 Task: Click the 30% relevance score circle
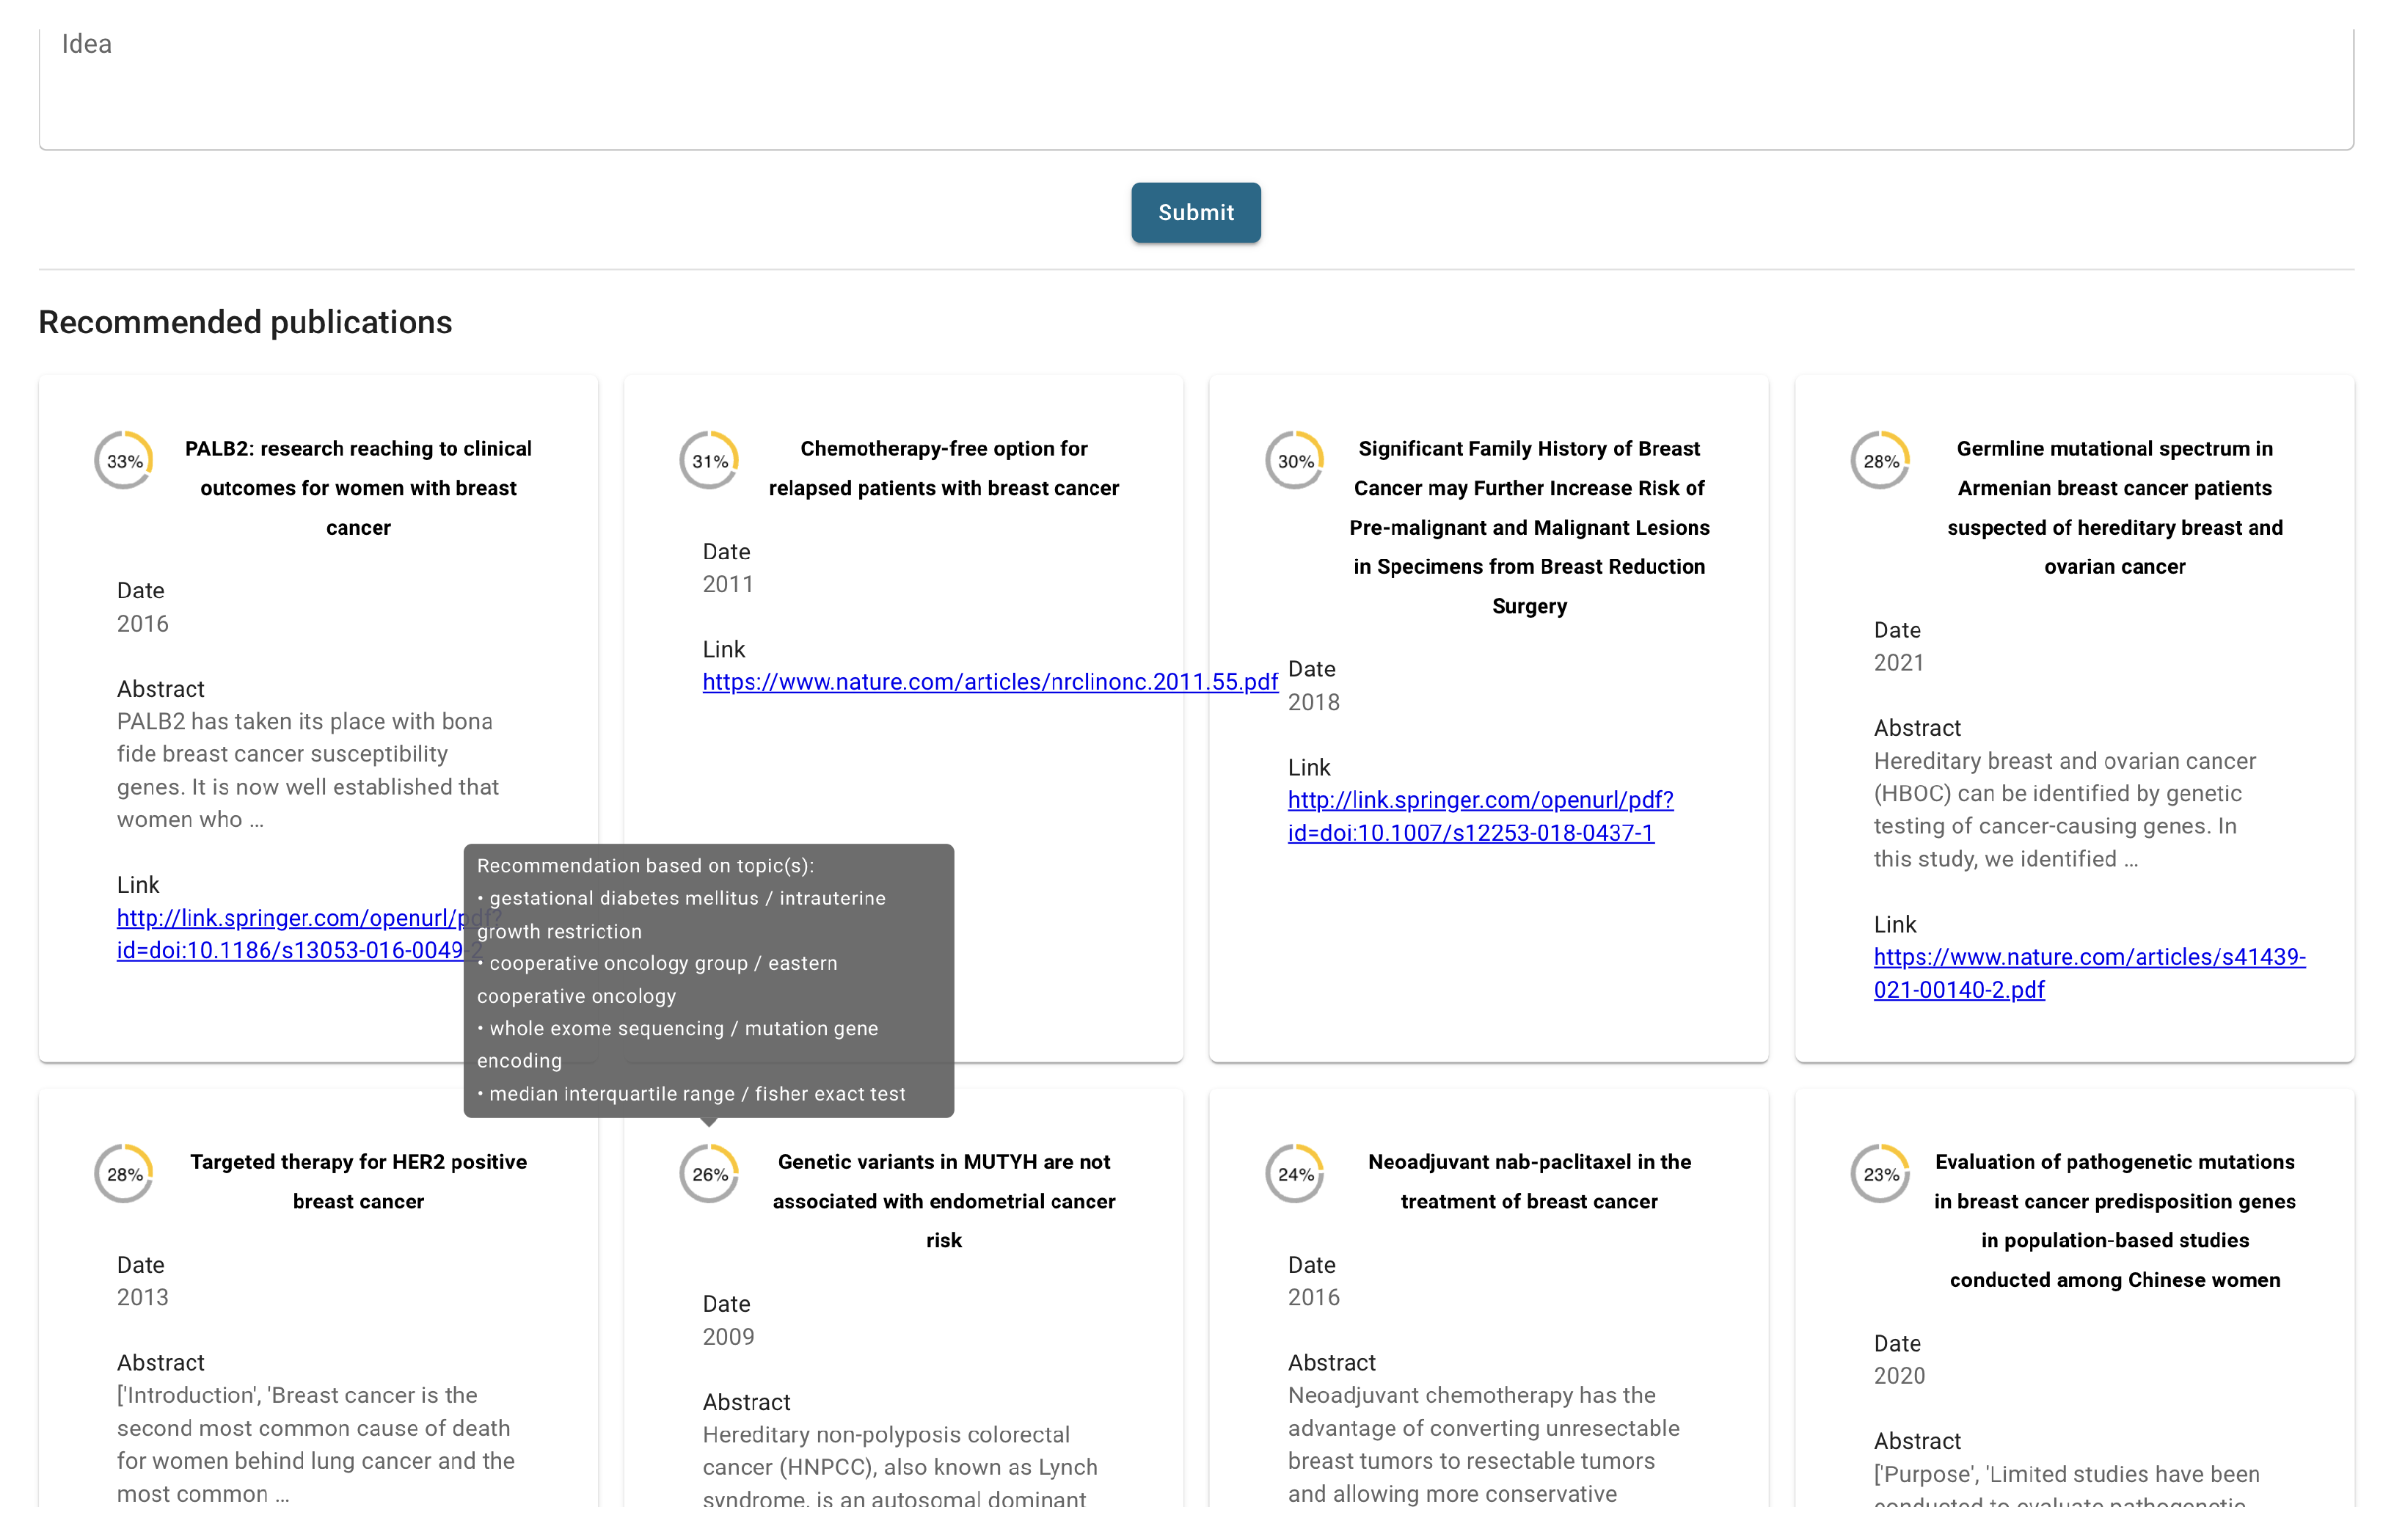point(1295,461)
